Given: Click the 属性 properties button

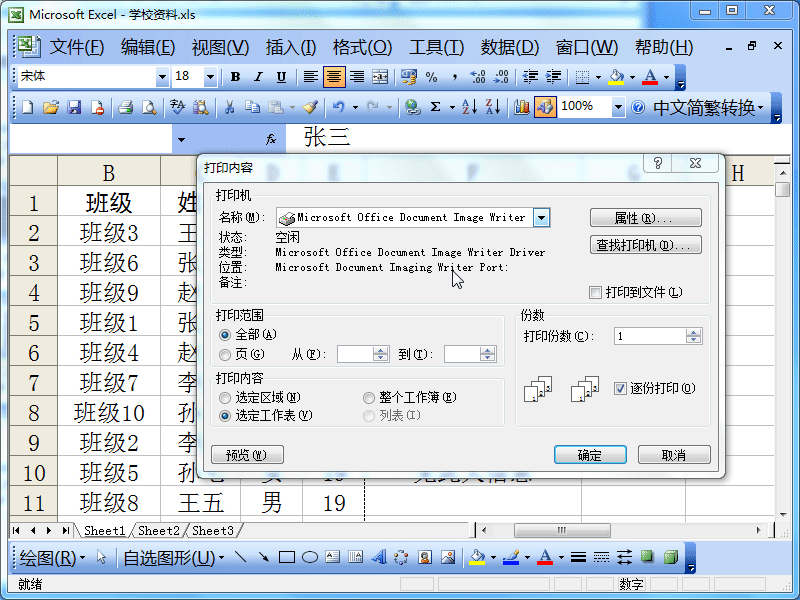Looking at the screenshot, I should (x=645, y=218).
